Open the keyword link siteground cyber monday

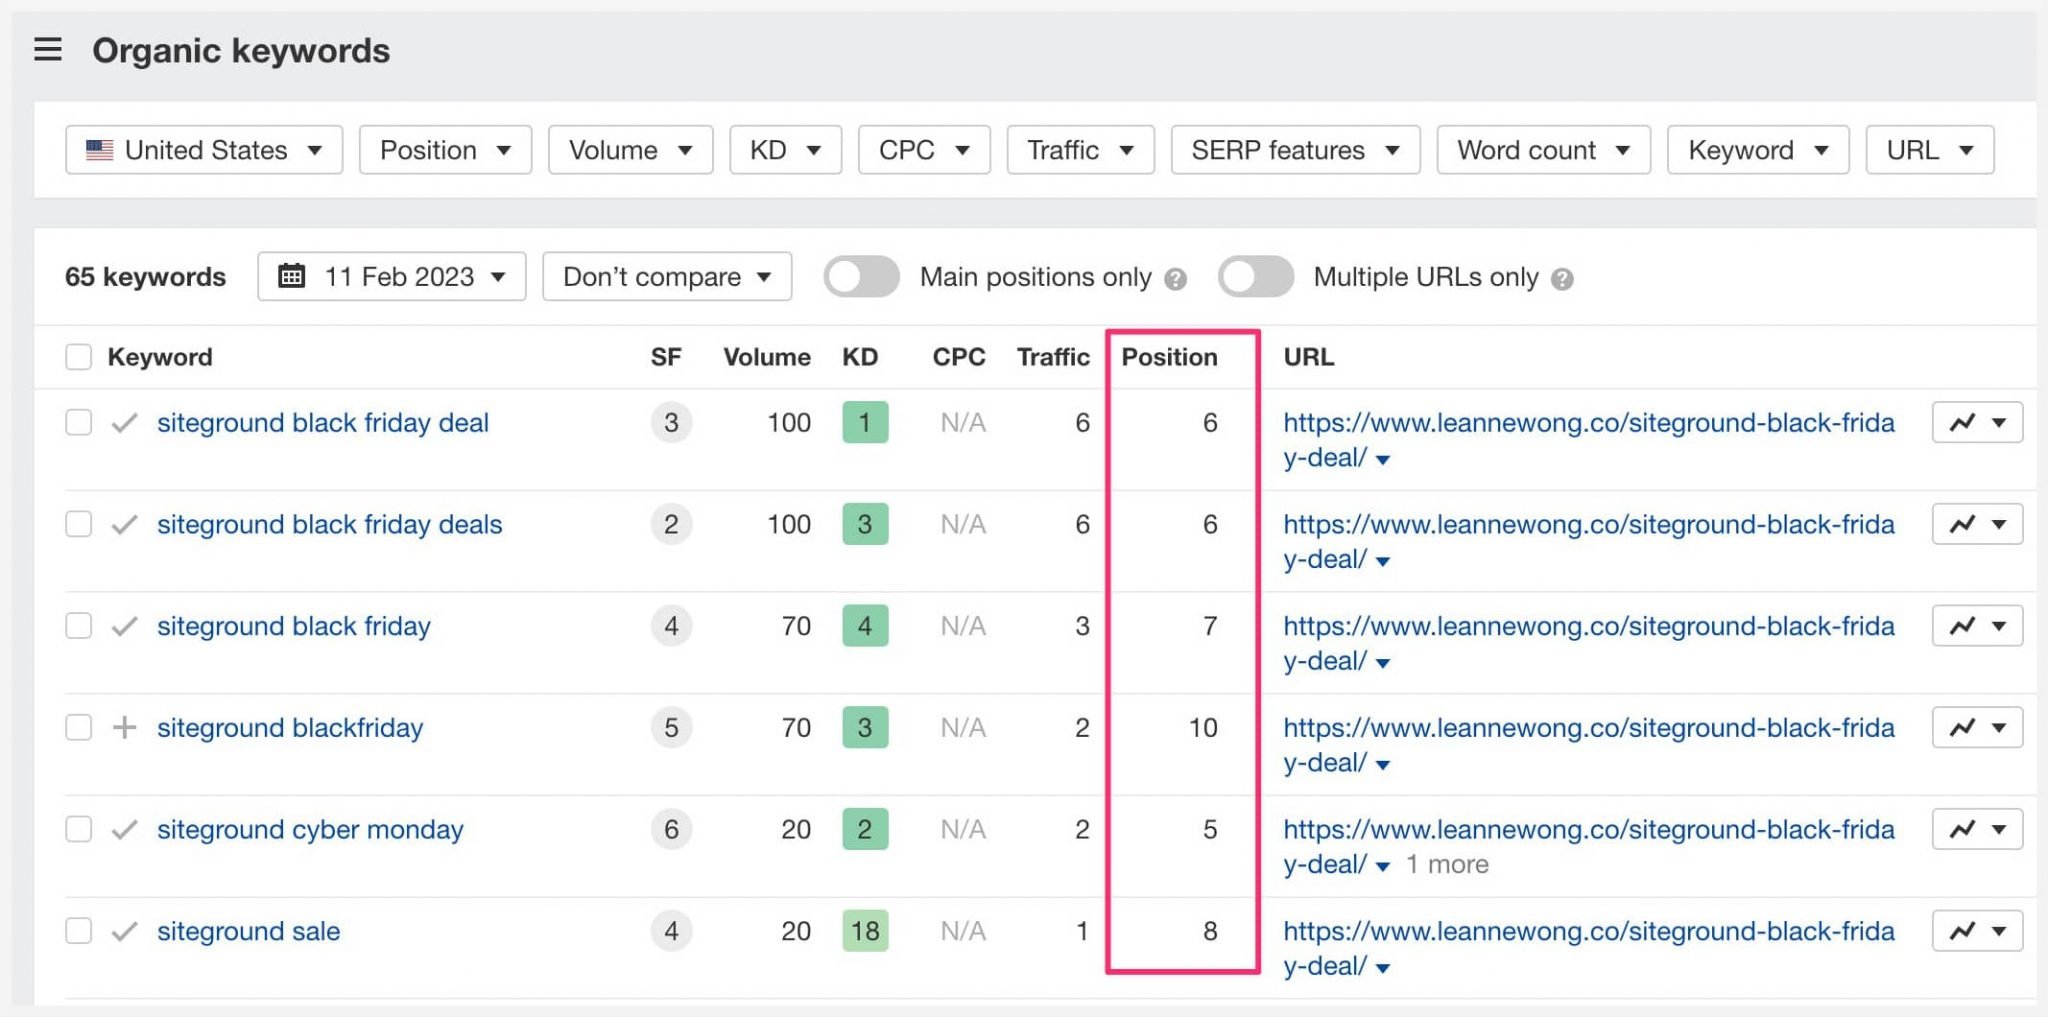[310, 829]
